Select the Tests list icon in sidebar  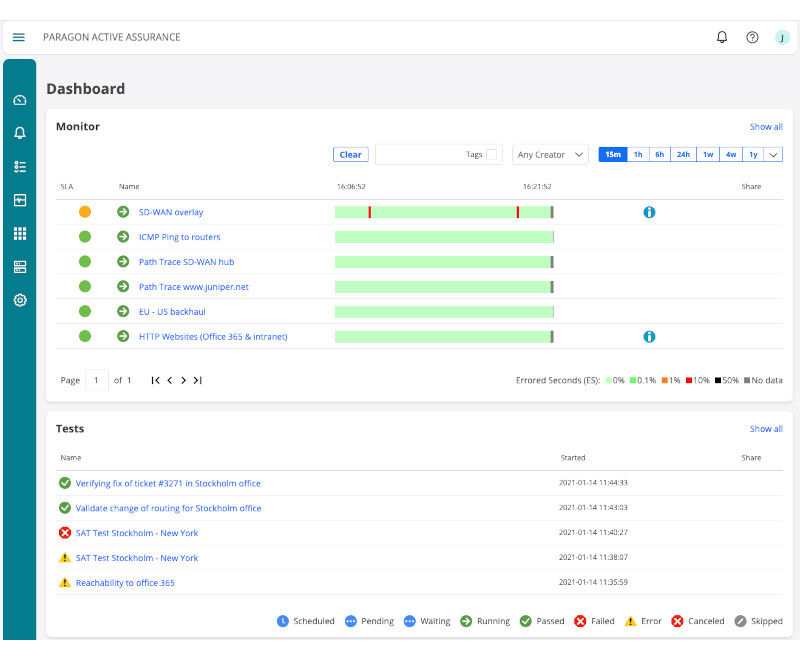coord(20,166)
